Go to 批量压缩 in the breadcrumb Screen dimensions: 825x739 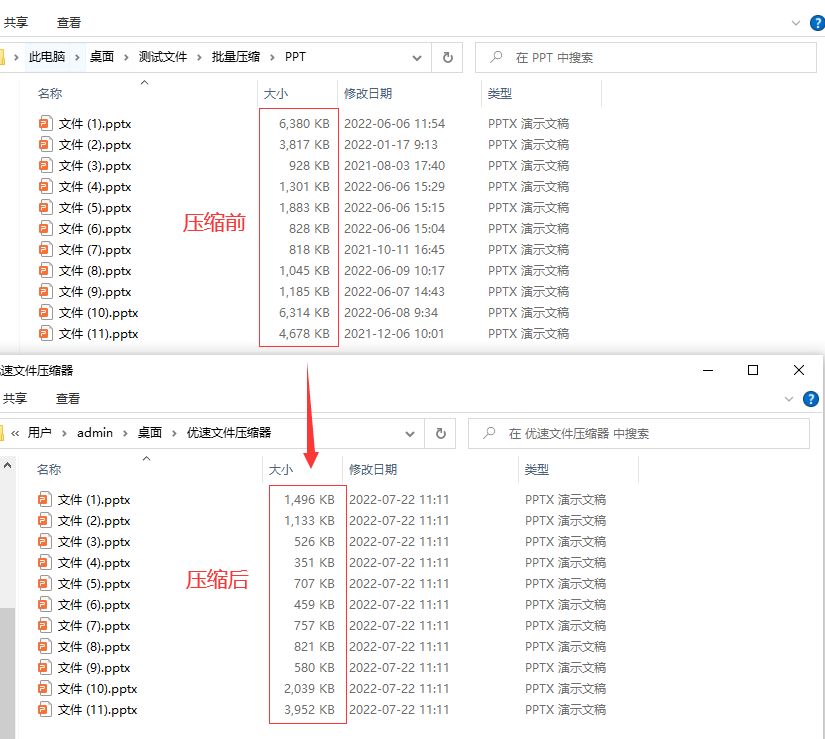pos(236,57)
